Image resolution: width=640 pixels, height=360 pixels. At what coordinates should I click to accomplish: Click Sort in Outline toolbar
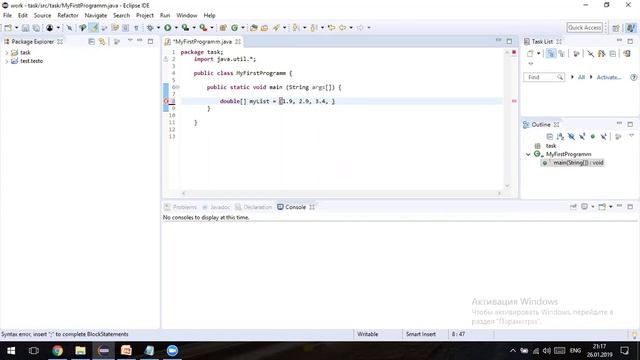pos(560,136)
